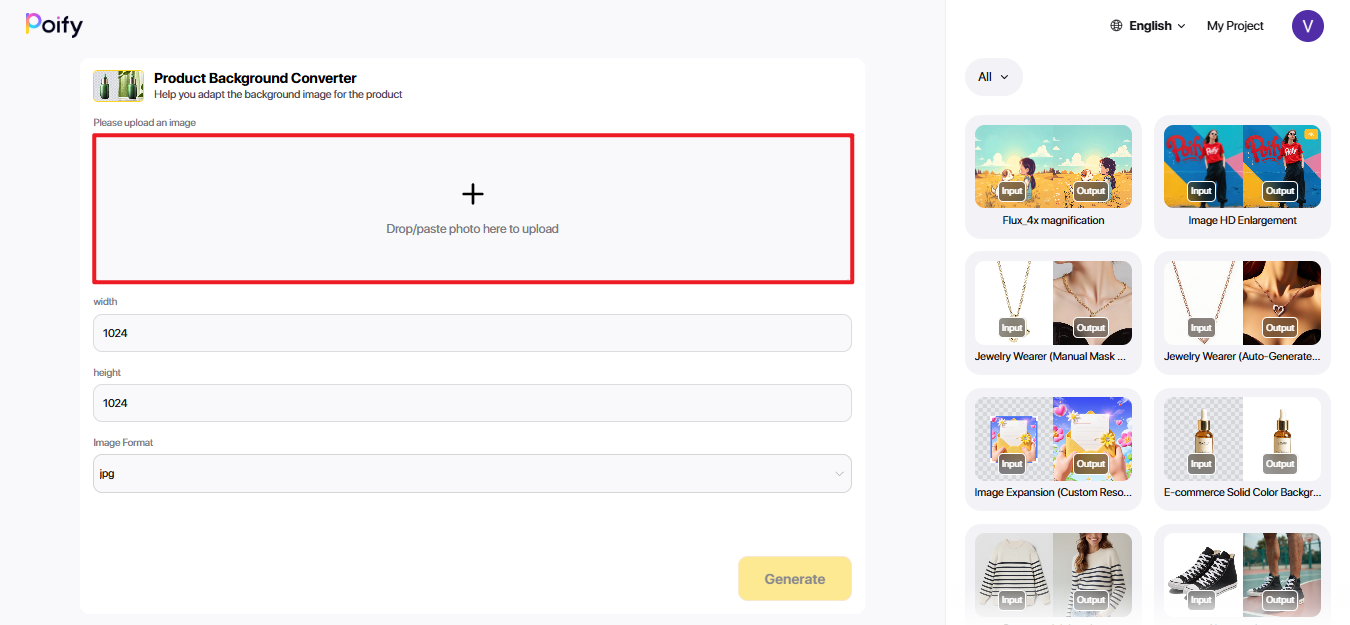Open Image Expansion Custom Resolution template
1350x625 pixels.
point(1053,449)
